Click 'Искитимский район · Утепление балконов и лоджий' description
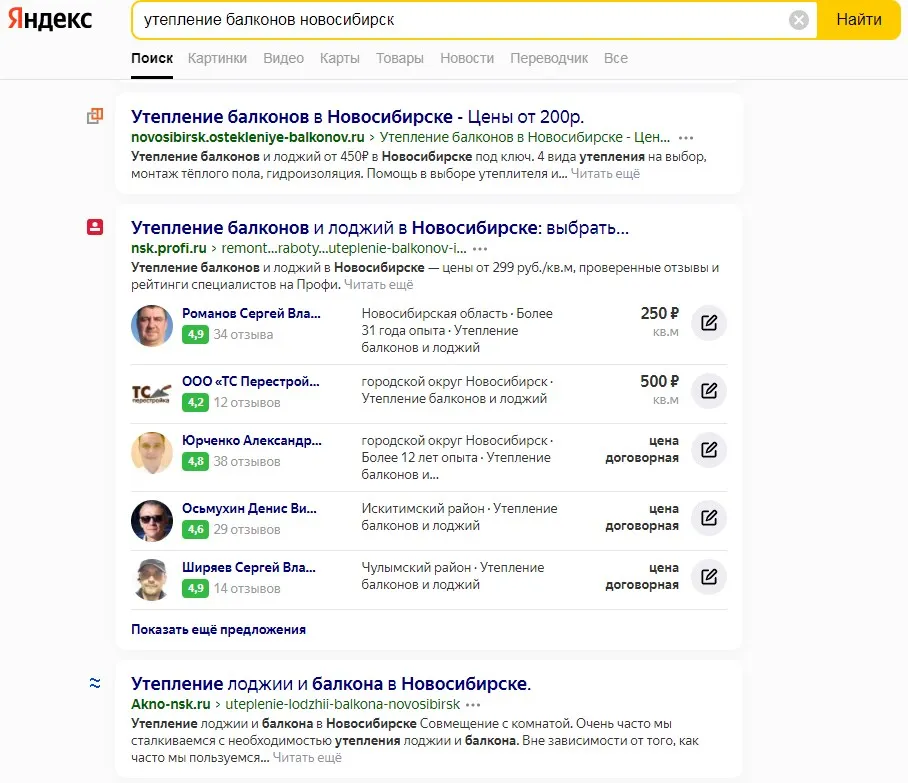The width and height of the screenshot is (908, 783). point(459,517)
